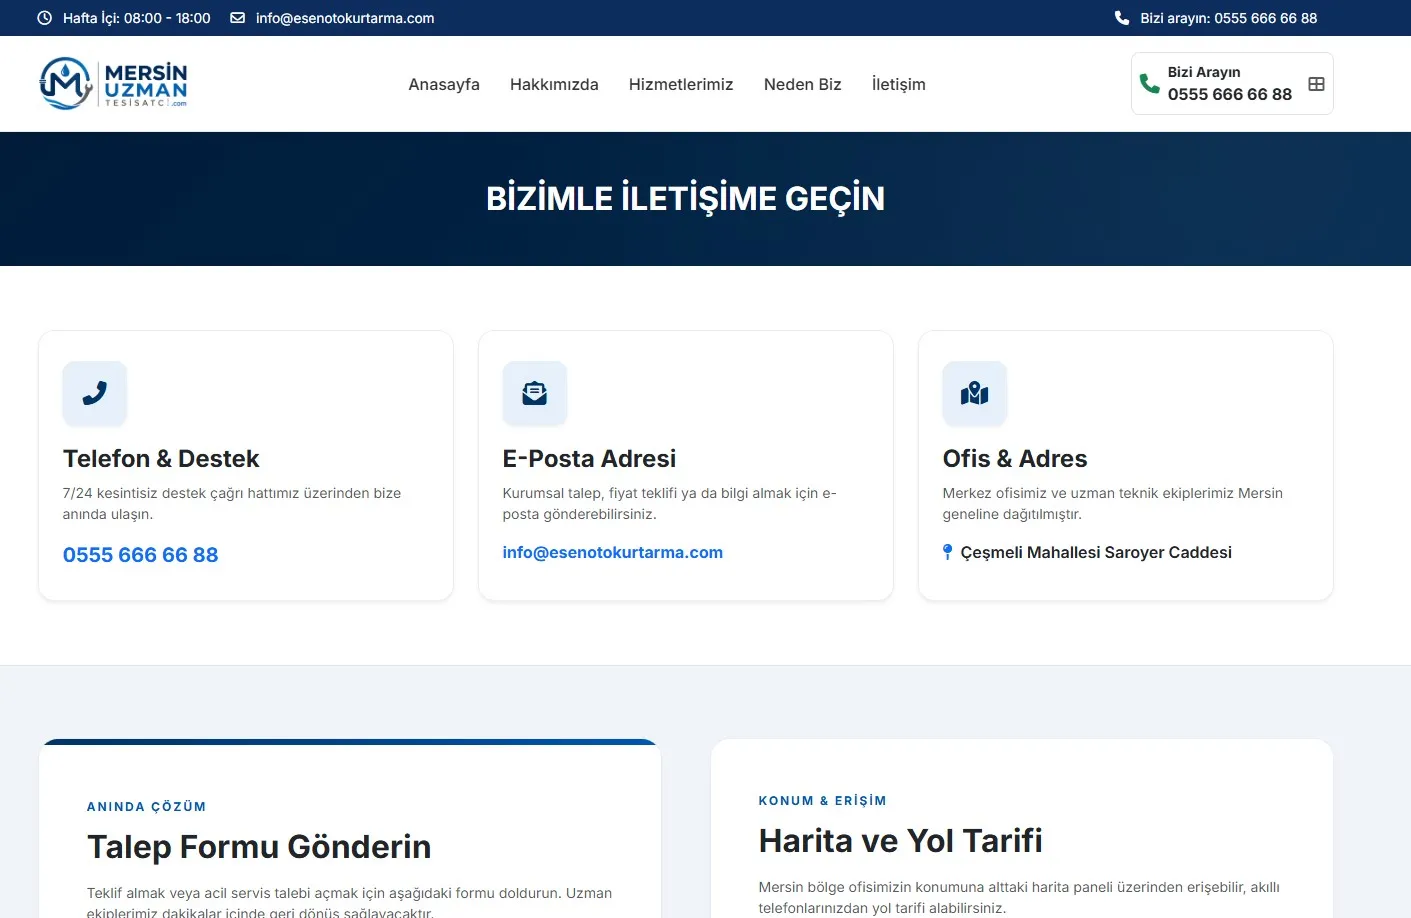The height and width of the screenshot is (918, 1411).
Task: Click the Mersin Uzman Tesisatçı logo
Action: tap(113, 84)
